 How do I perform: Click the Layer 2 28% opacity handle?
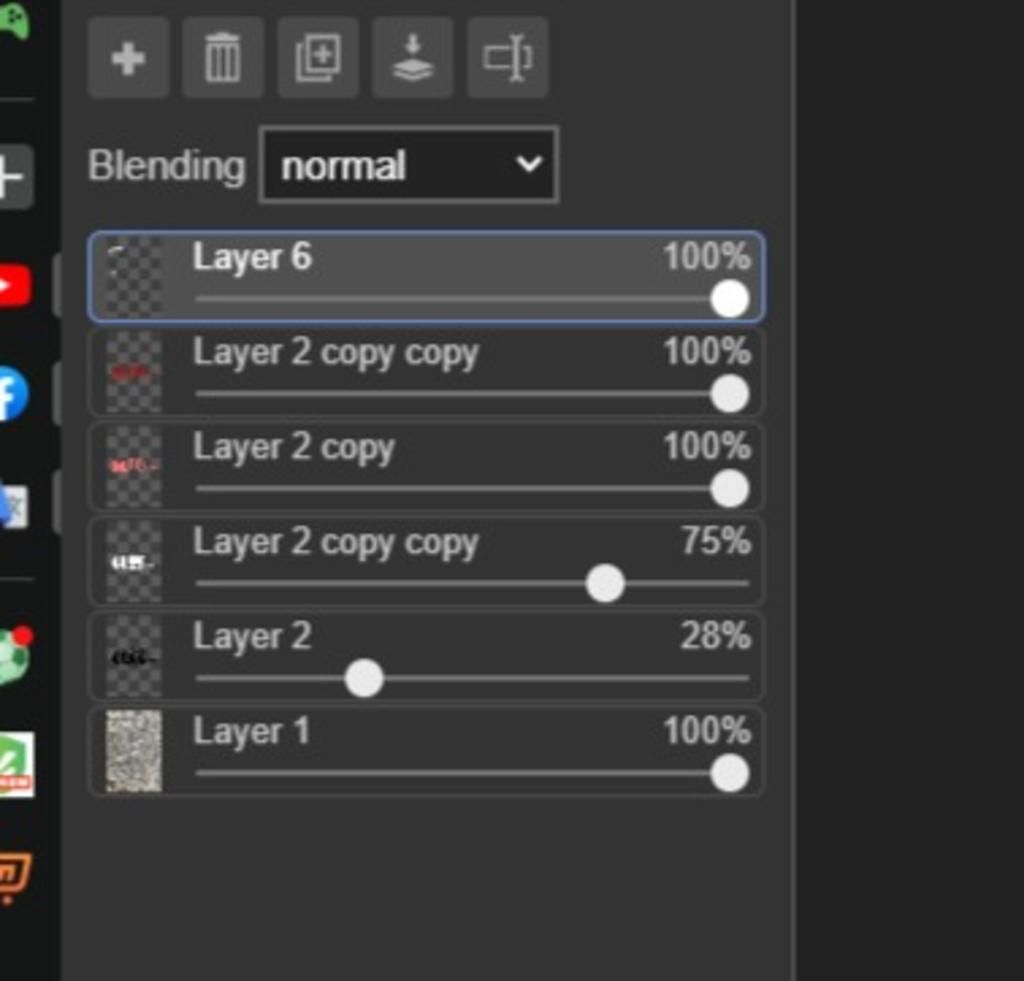click(364, 678)
